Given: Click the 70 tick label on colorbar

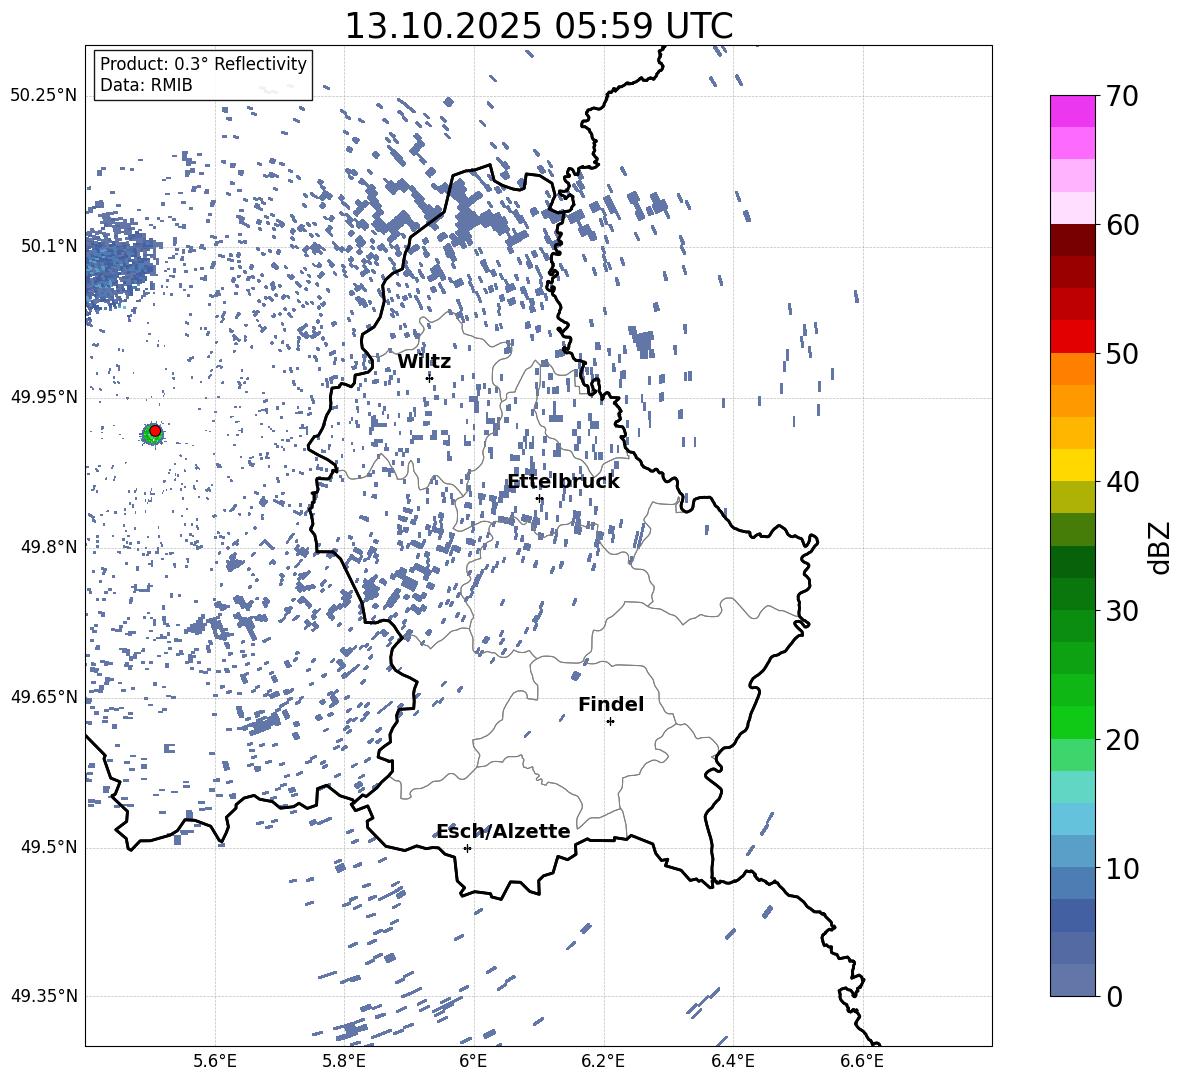Looking at the screenshot, I should tap(1123, 96).
